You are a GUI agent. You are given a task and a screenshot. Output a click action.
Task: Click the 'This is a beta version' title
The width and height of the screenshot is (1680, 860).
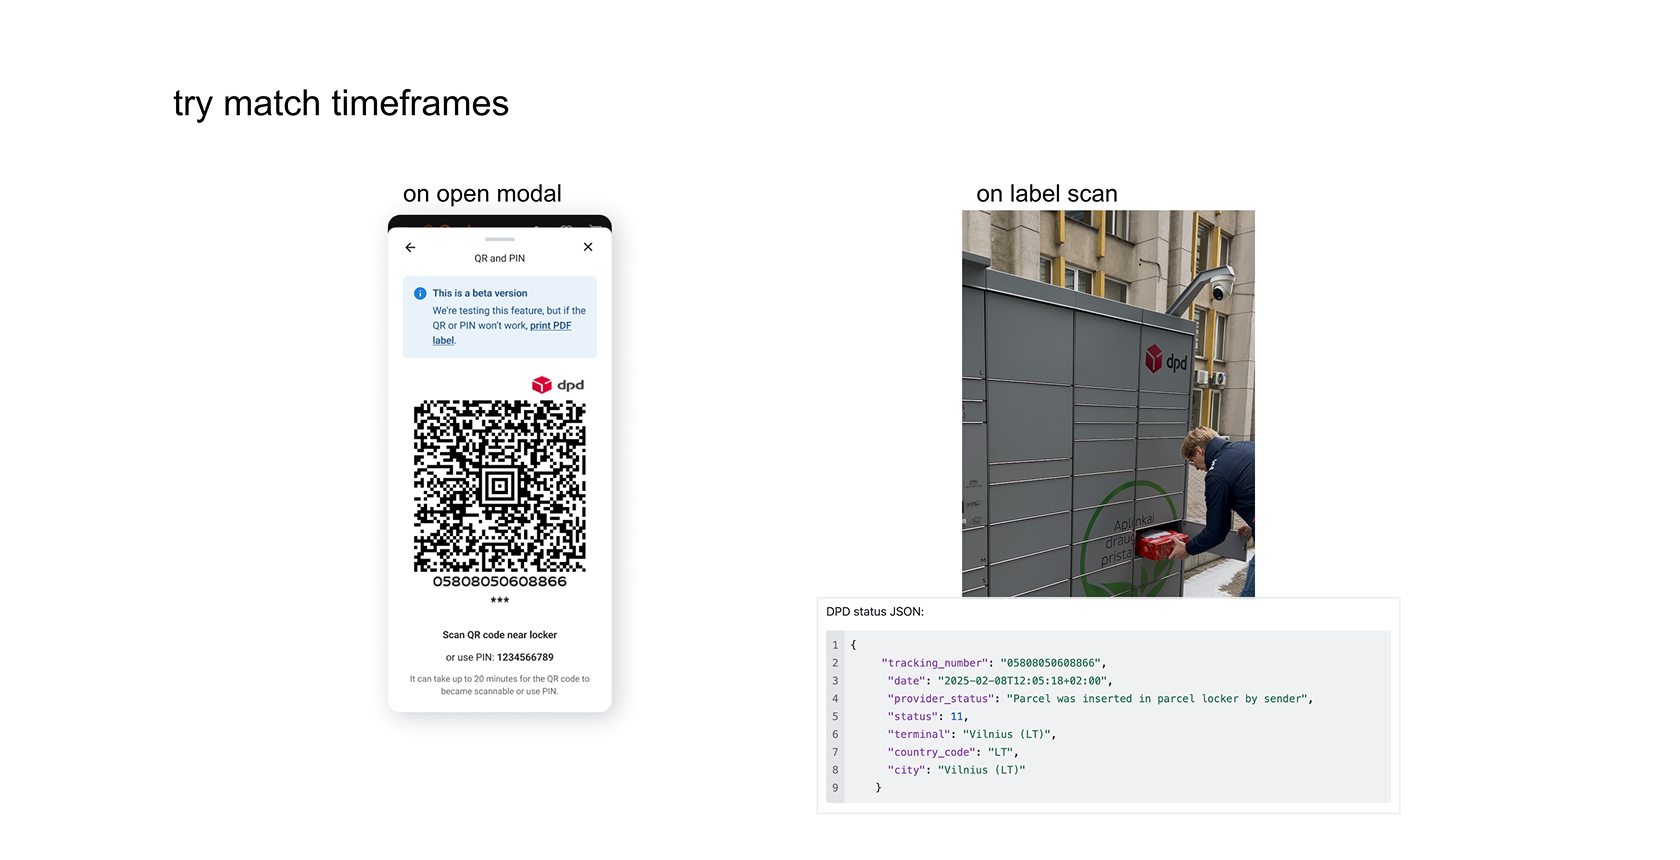[x=480, y=293]
